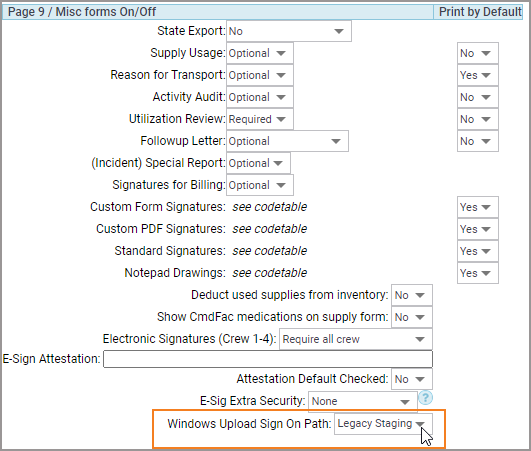Expand the Followup Letter dropdown

287,141
